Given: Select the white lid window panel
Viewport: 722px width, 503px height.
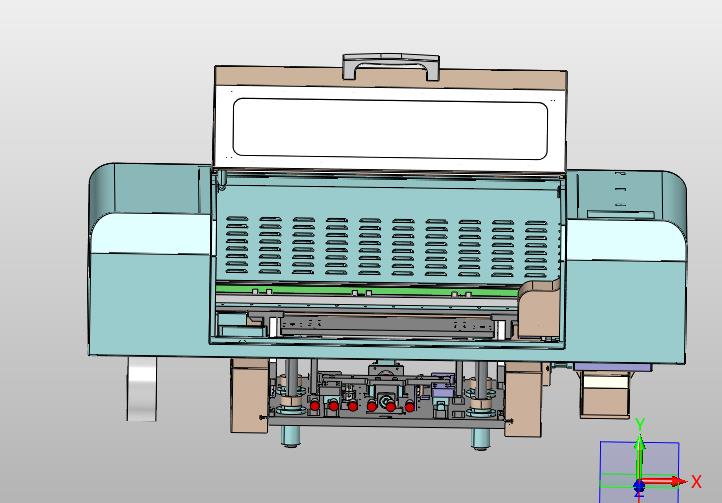Looking at the screenshot, I should (x=390, y=129).
